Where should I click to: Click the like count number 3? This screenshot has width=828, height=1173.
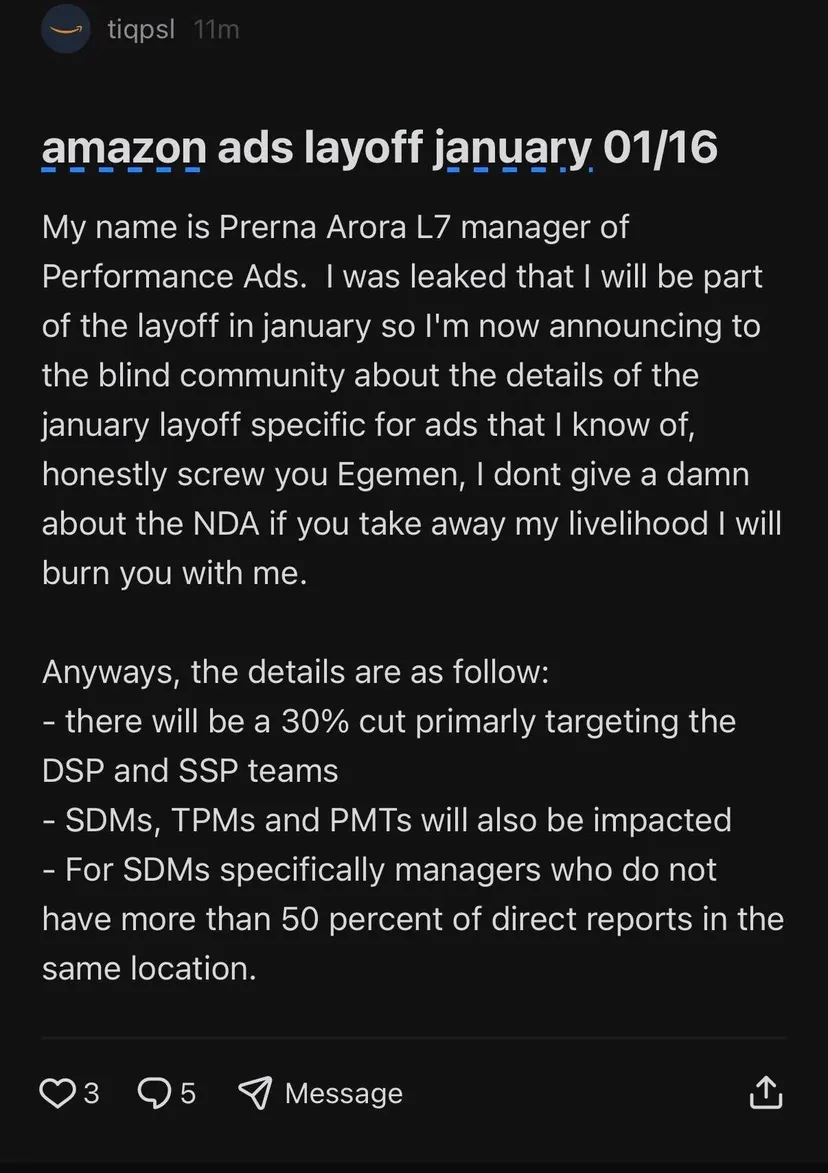(x=91, y=1094)
